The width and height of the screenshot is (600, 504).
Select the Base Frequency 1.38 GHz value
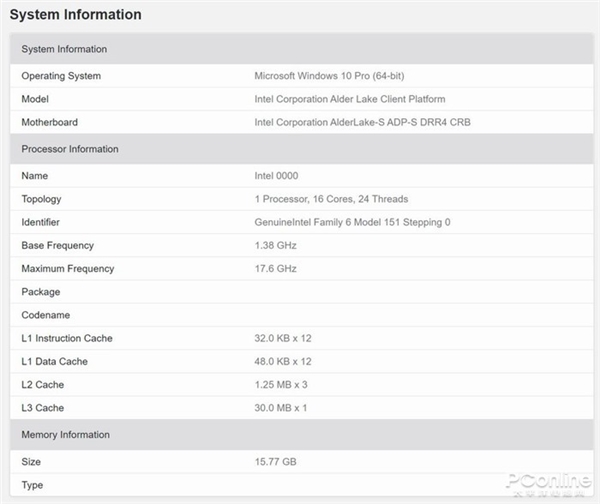(x=275, y=245)
